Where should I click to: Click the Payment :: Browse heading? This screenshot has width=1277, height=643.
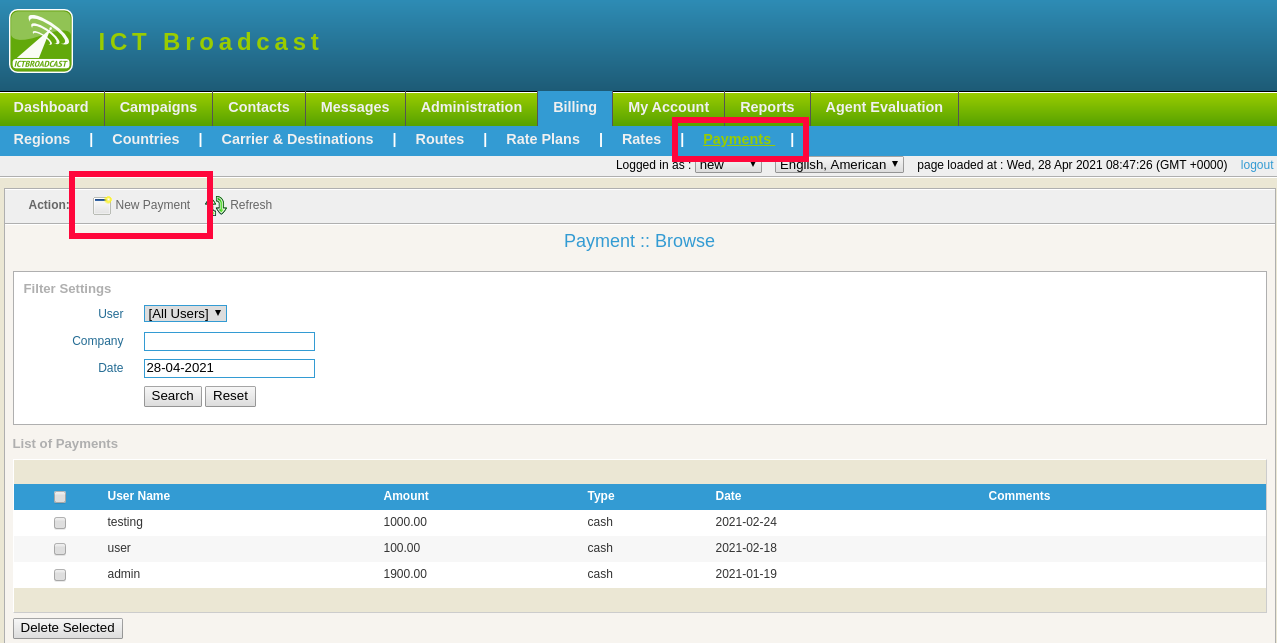(x=639, y=241)
